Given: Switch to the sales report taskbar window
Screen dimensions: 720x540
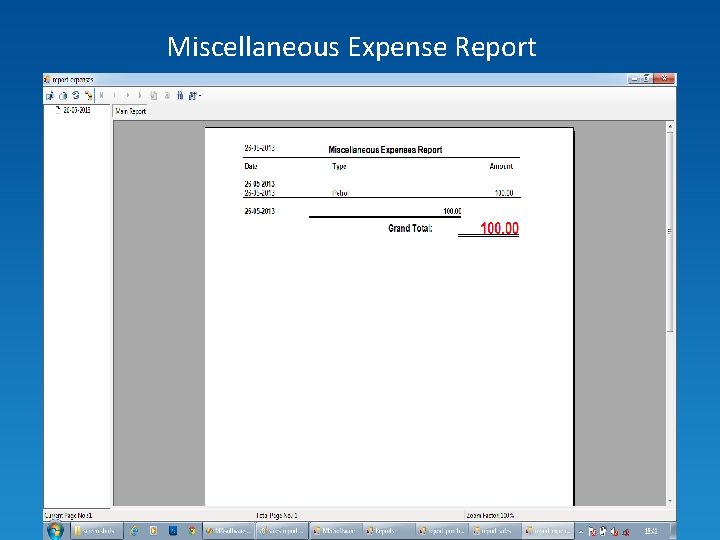Looking at the screenshot, I should pyautogui.click(x=282, y=531).
